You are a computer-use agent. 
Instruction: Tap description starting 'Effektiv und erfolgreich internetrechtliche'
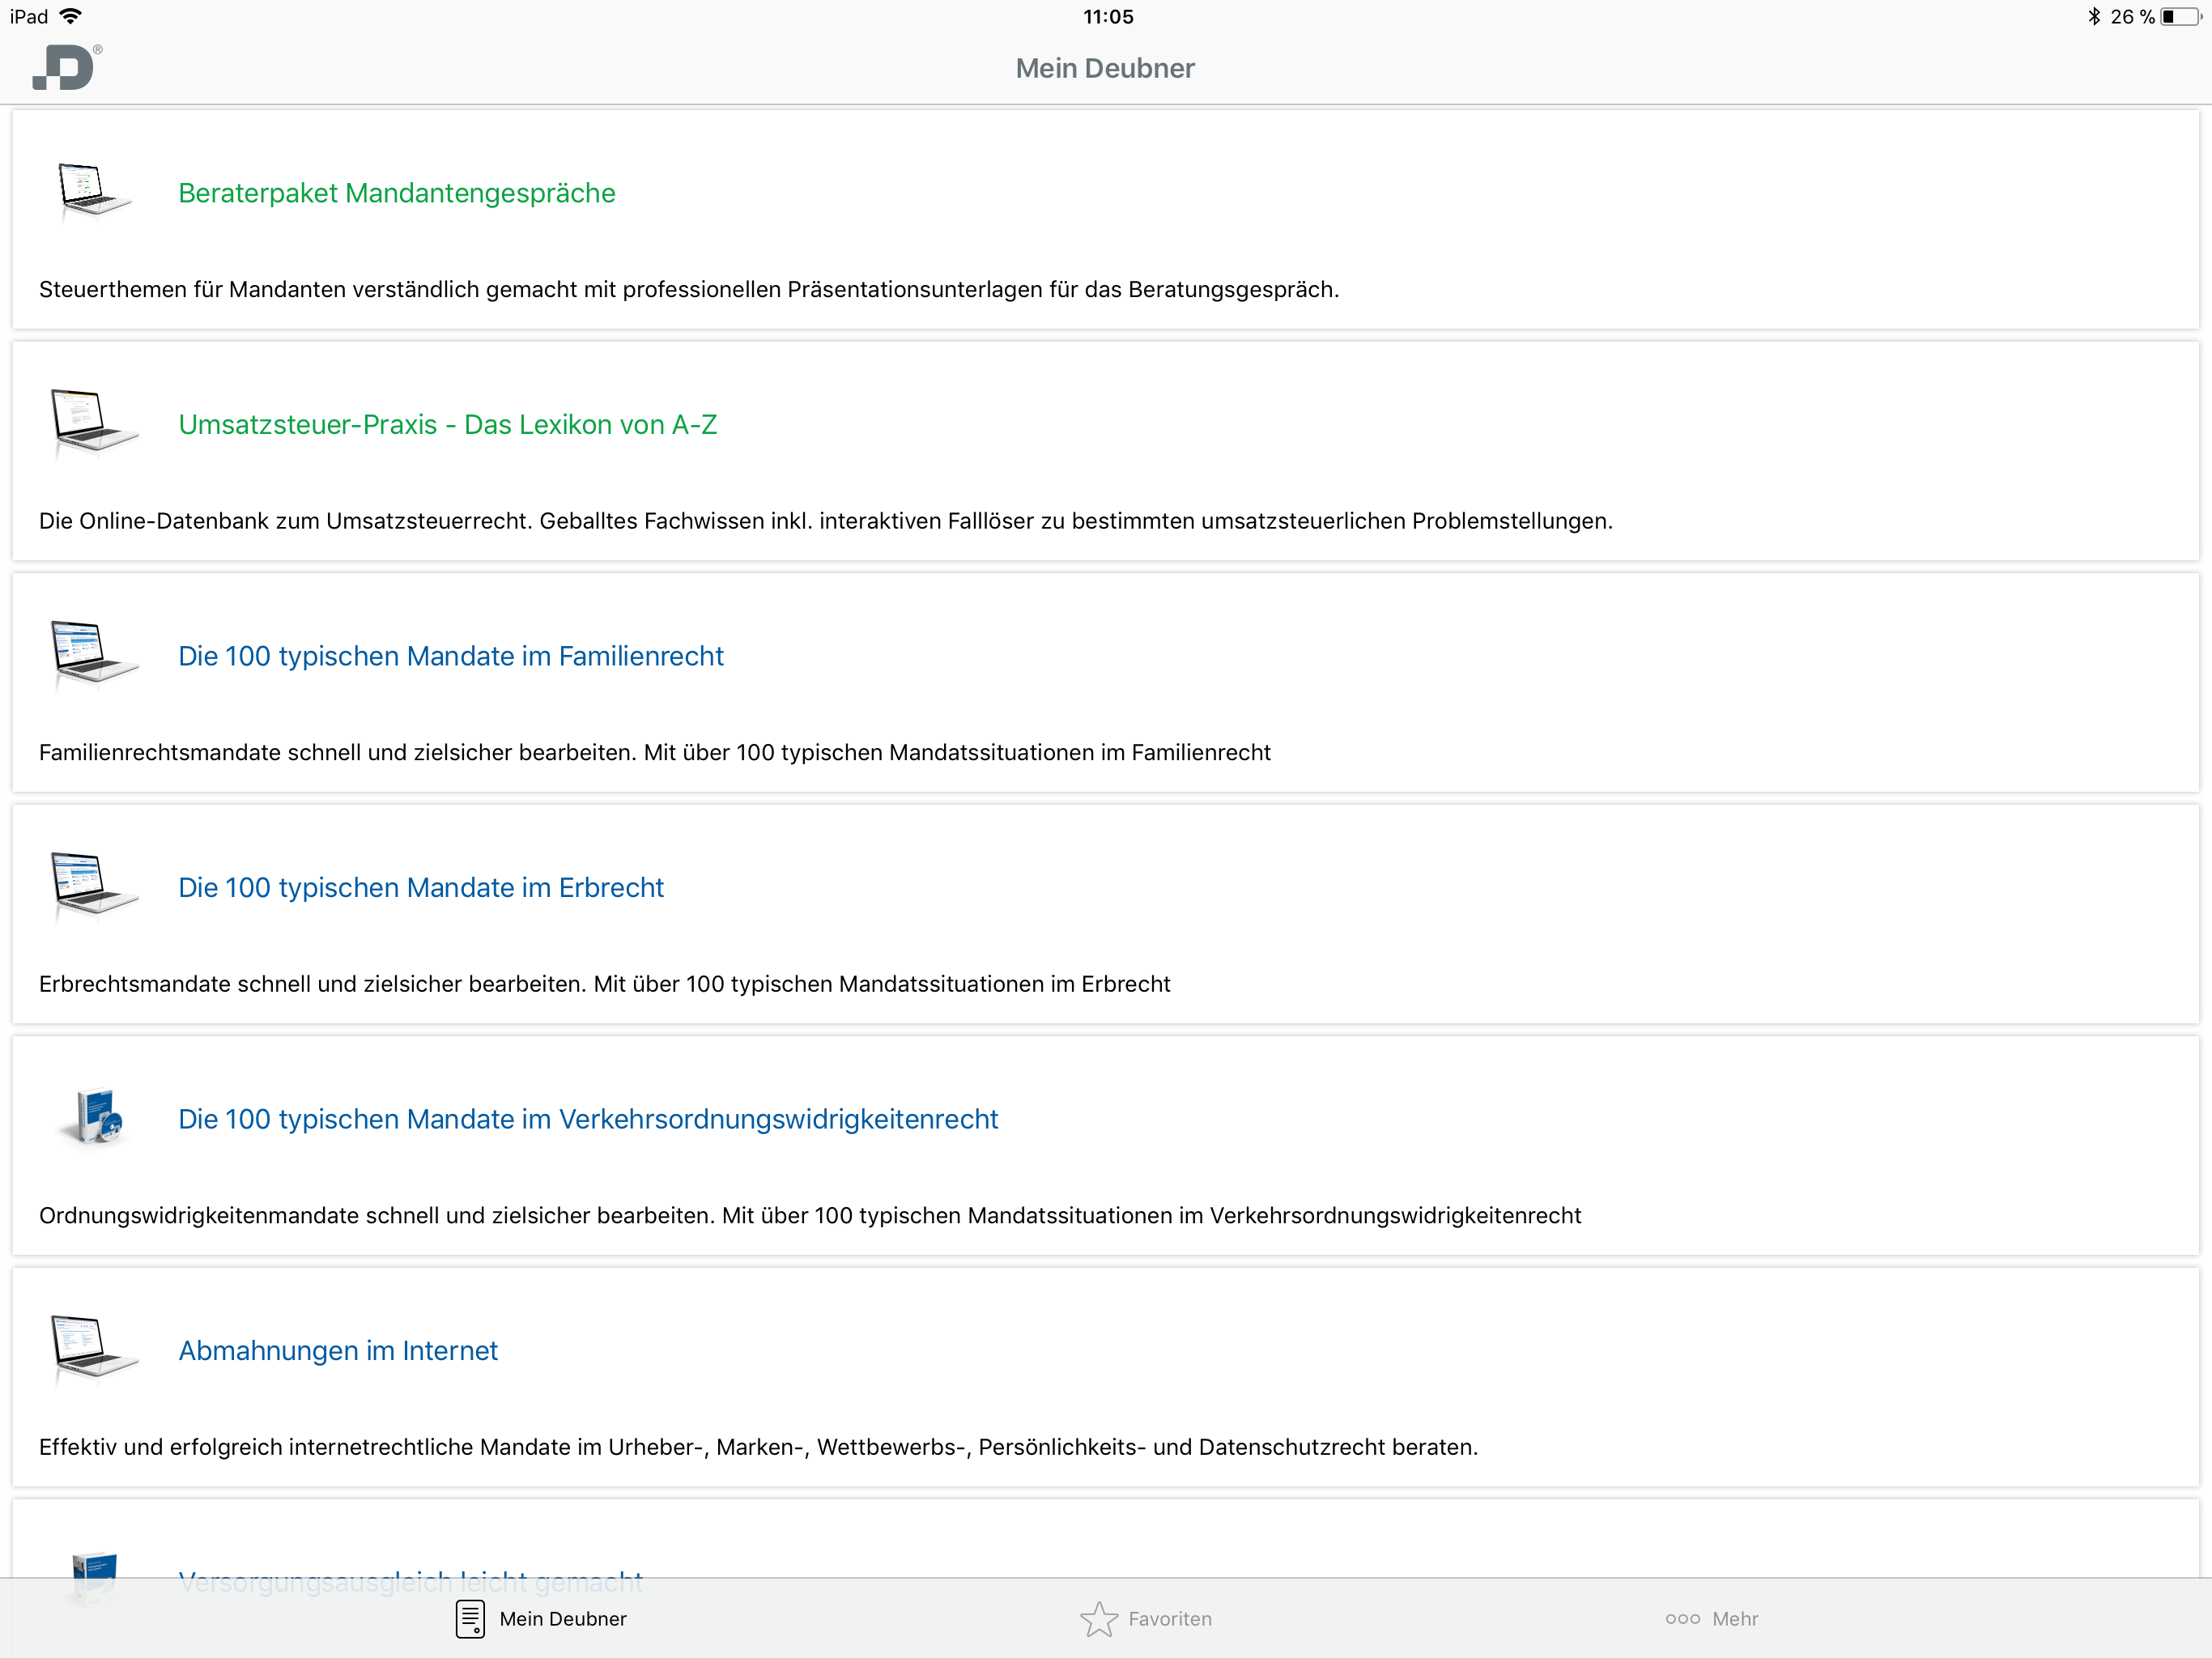tap(758, 1447)
